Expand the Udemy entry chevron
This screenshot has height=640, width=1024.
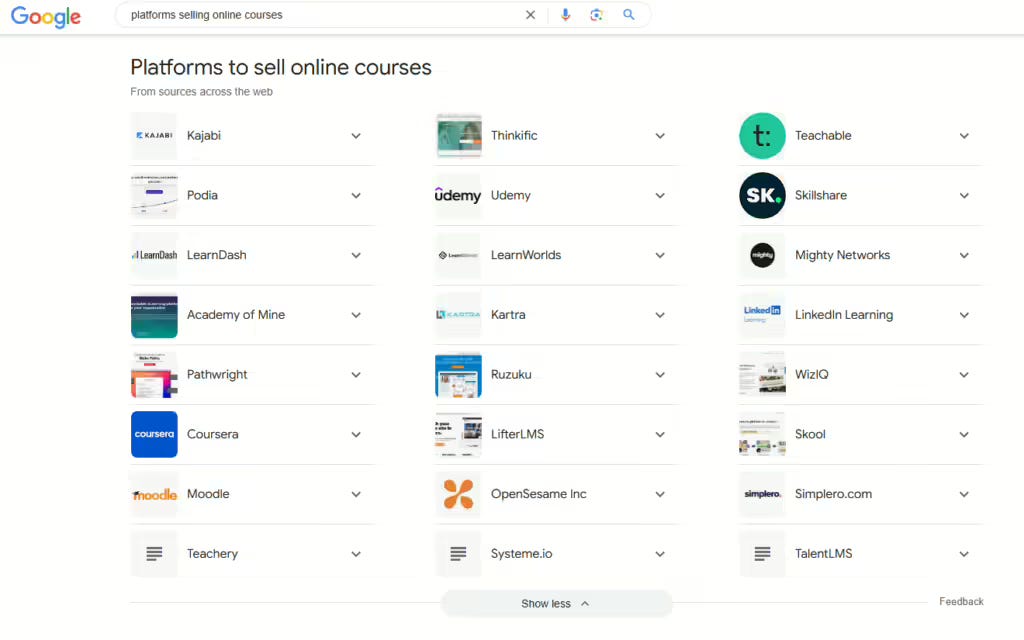660,195
